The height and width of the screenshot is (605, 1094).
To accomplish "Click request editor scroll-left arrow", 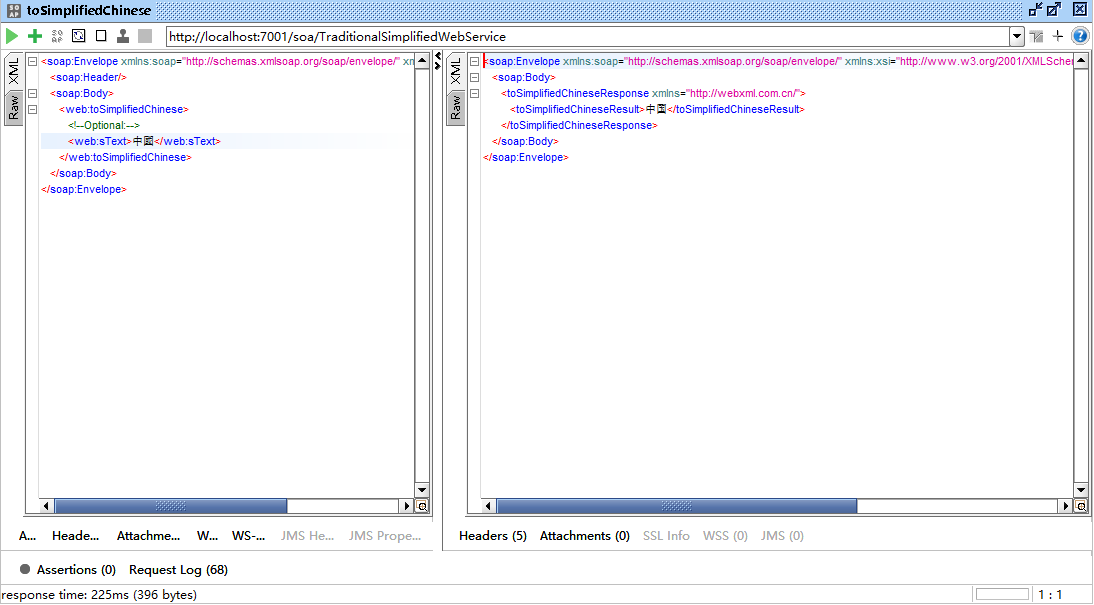I will pyautogui.click(x=47, y=506).
